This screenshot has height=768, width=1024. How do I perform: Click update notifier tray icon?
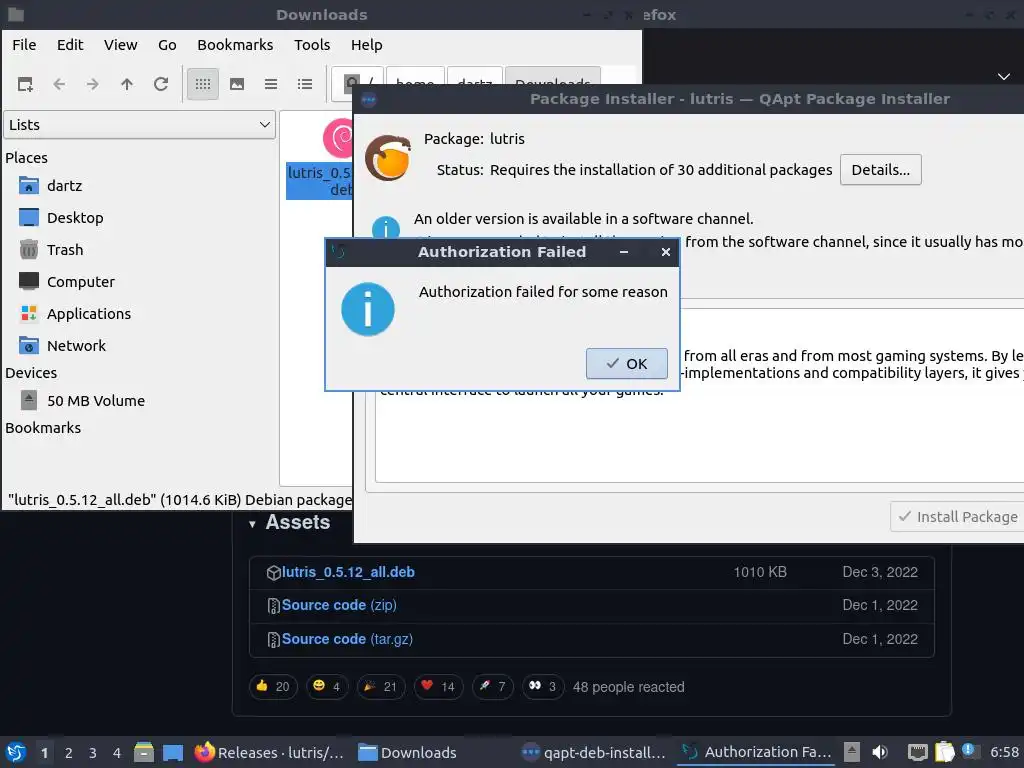(x=968, y=751)
